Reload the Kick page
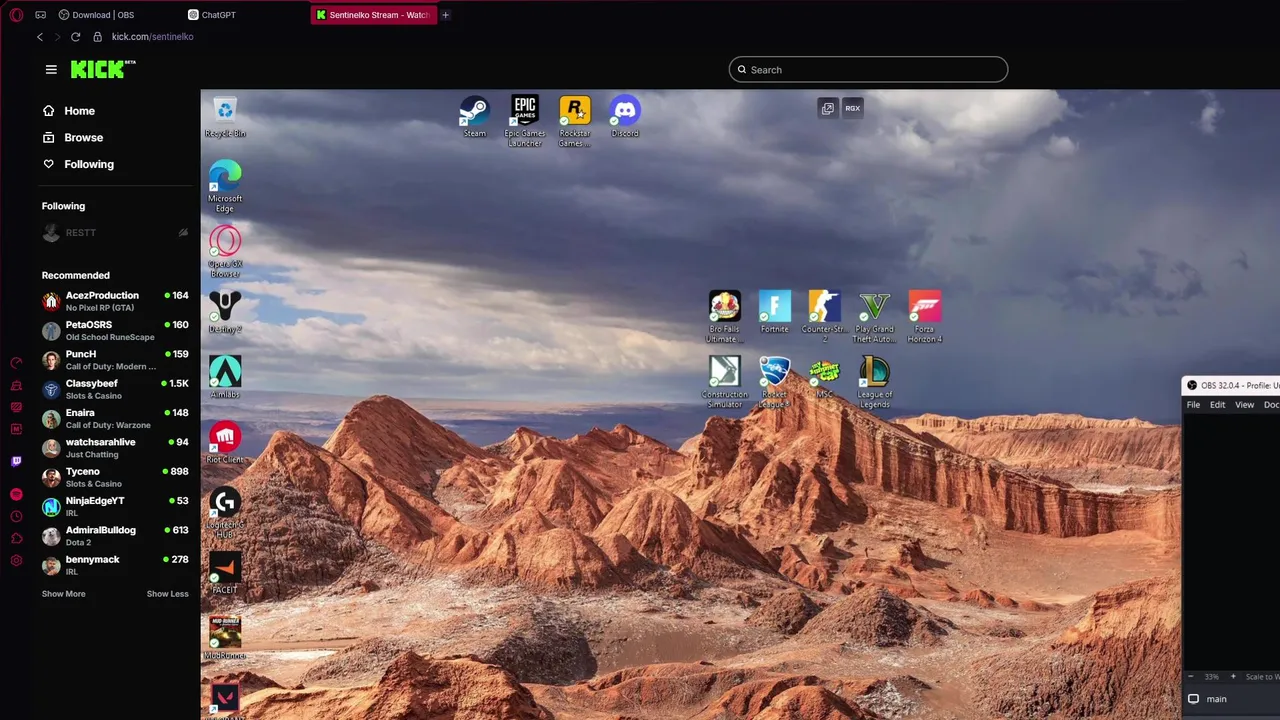The image size is (1280, 720). 75,37
